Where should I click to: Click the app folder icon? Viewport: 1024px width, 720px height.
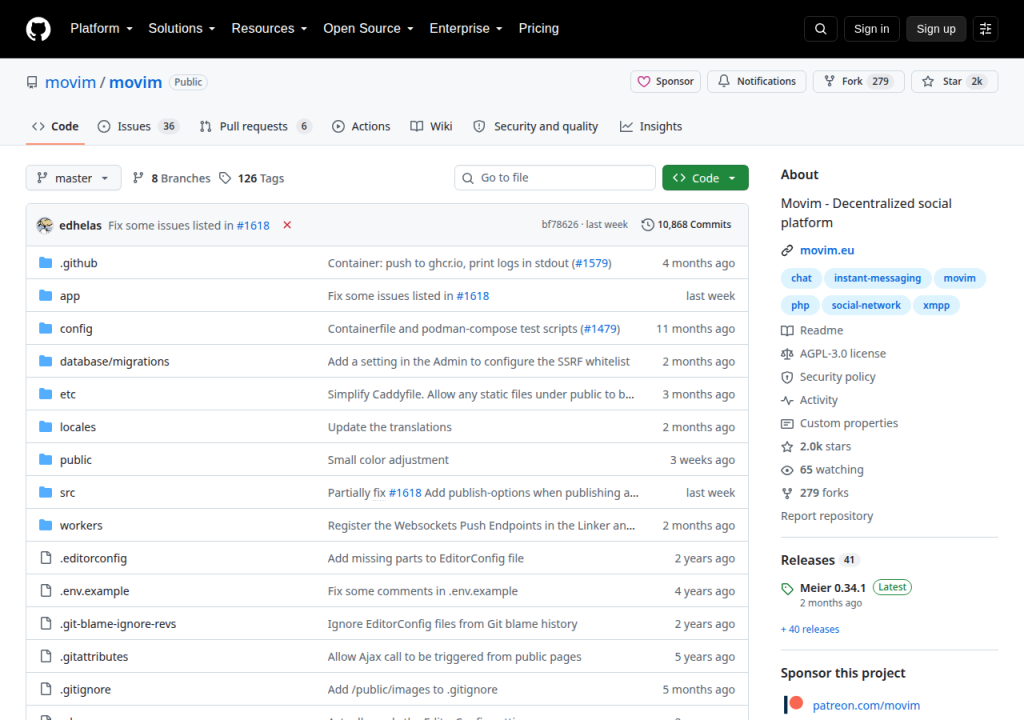(x=45, y=295)
